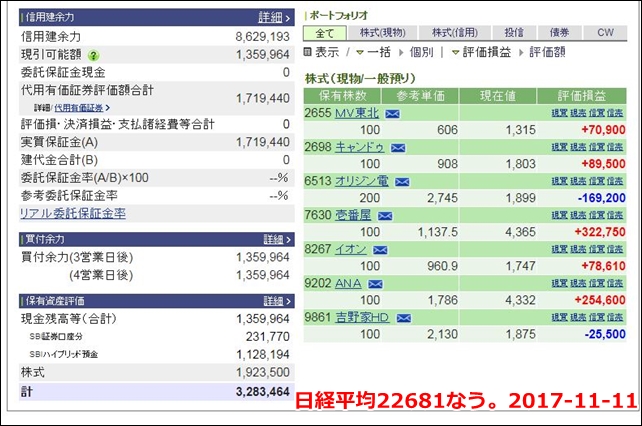Click the 吉野家HD loss value -25,500
Screen dimensions: 642x426
point(605,334)
